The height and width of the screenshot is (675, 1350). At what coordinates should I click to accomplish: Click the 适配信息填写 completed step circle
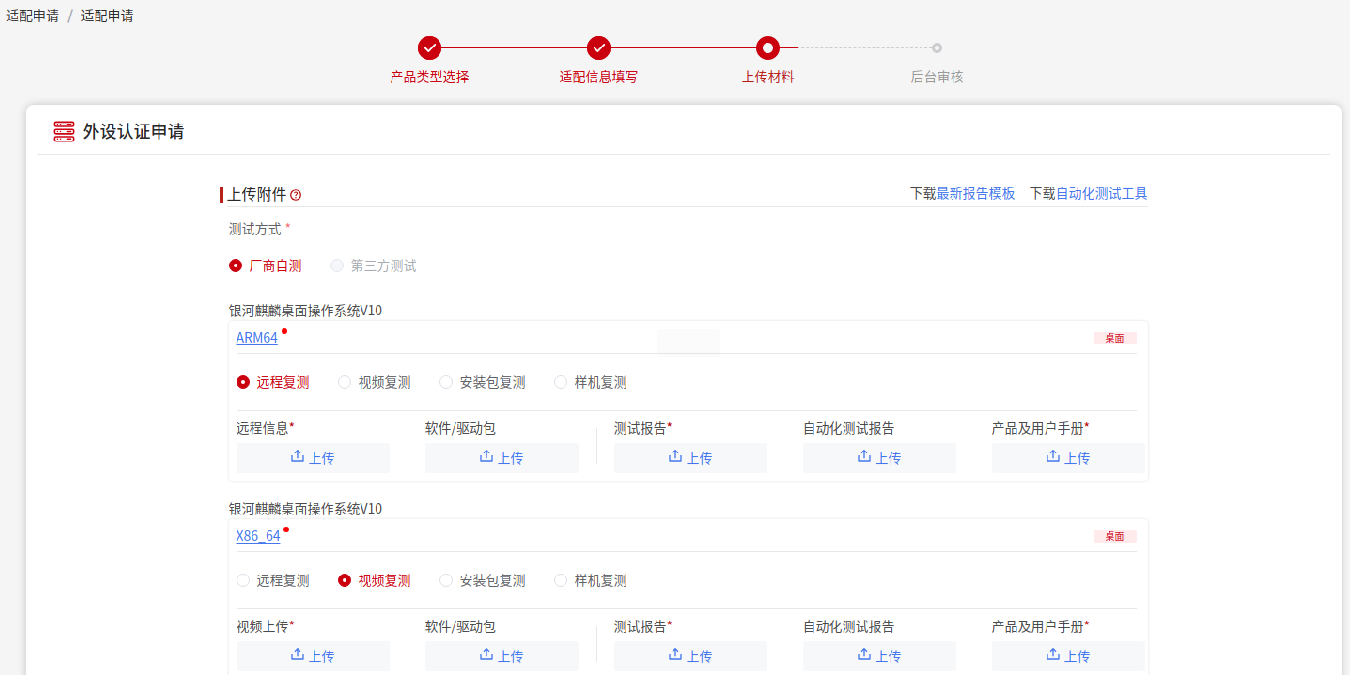point(599,48)
